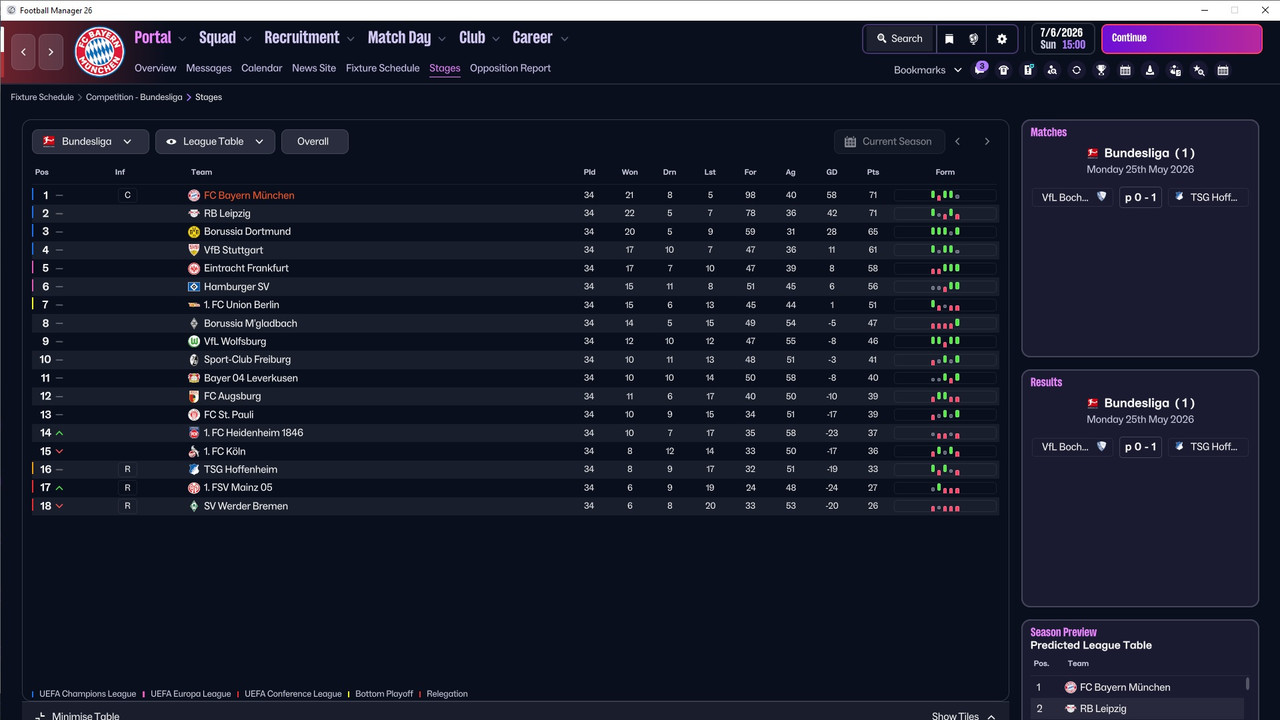Viewport: 1280px width, 720px height.
Task: Open the settings gear icon
Action: pyautogui.click(x=1002, y=39)
